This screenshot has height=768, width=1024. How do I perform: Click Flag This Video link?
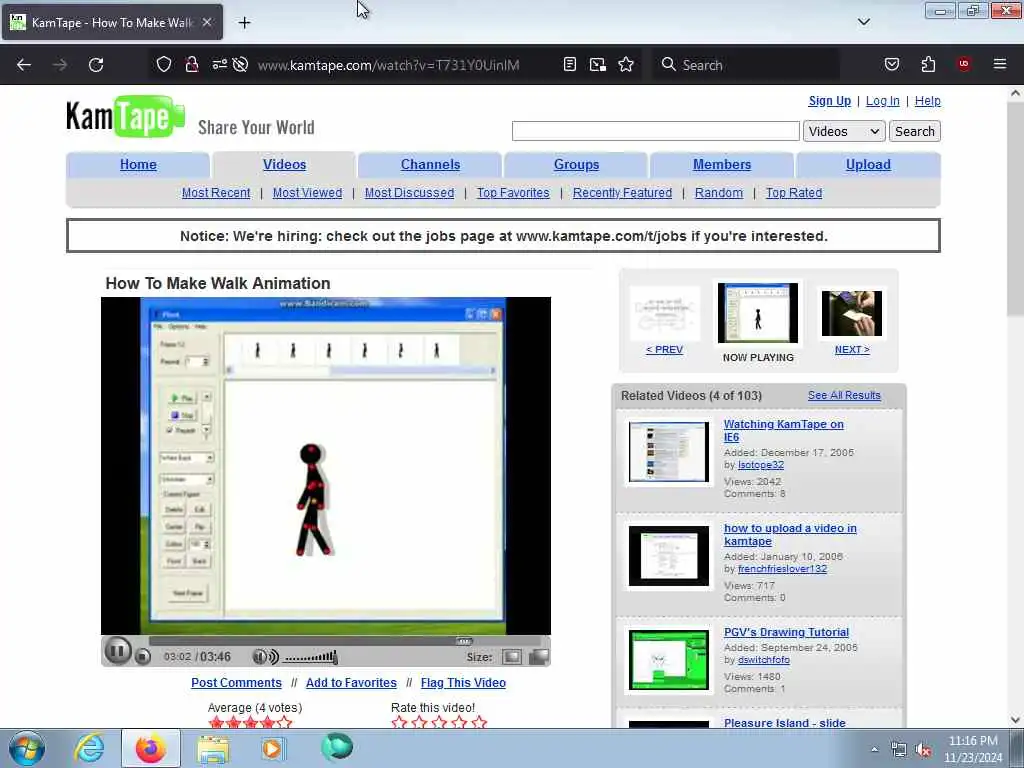pyautogui.click(x=463, y=682)
